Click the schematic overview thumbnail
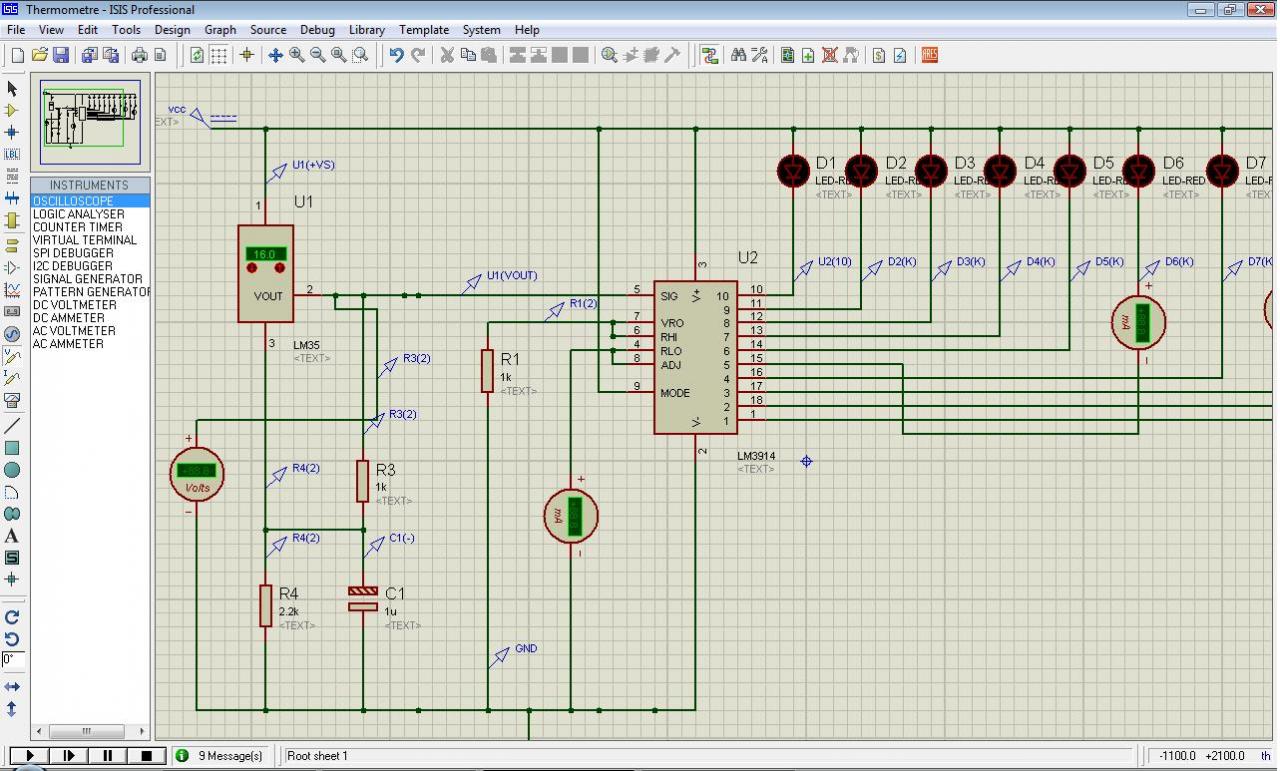 pos(90,121)
